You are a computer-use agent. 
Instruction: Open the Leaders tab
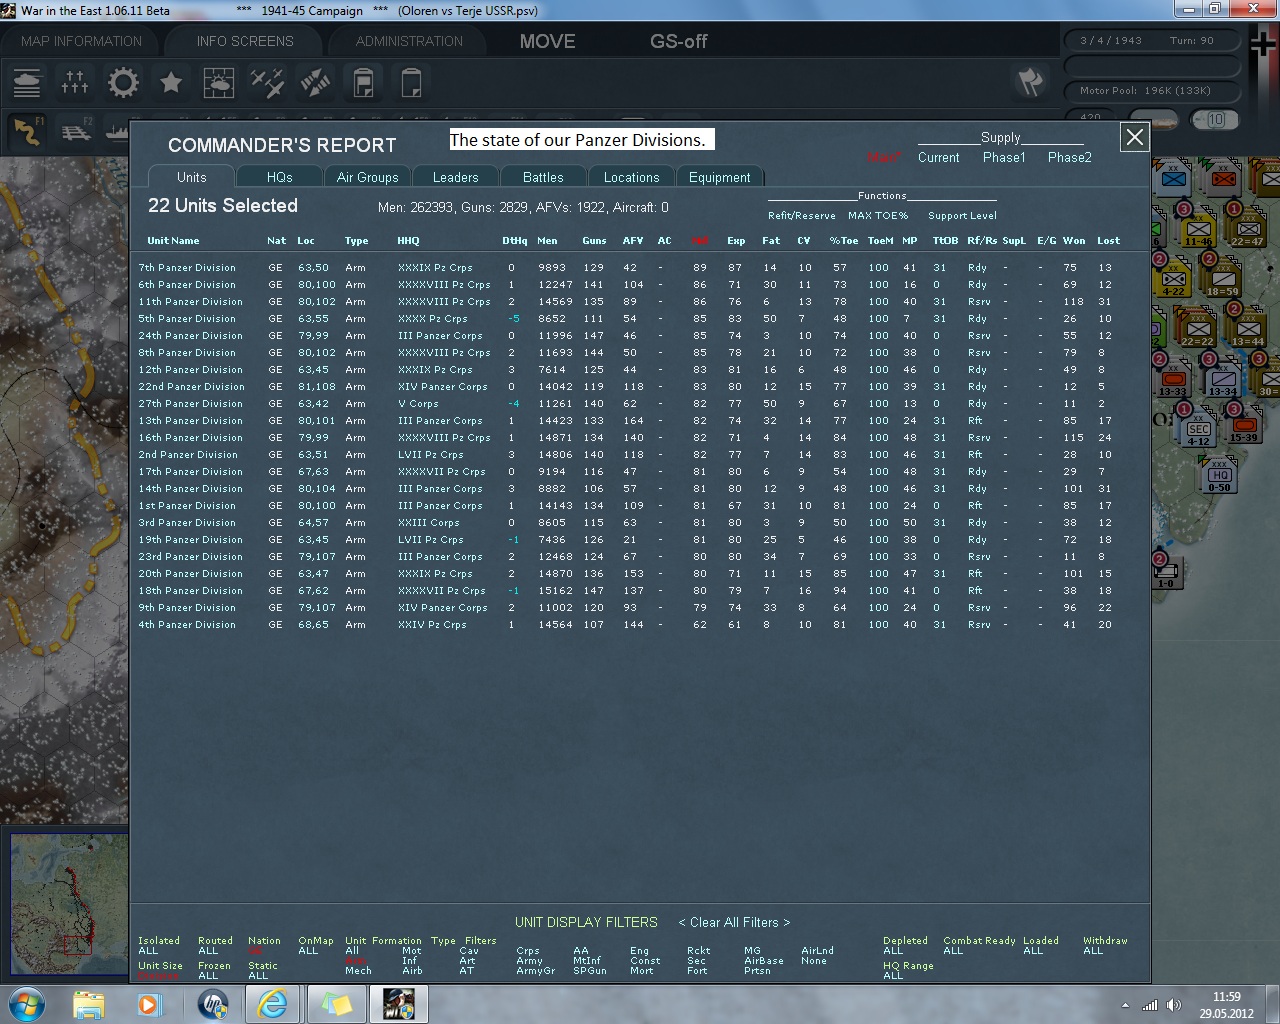tap(455, 177)
